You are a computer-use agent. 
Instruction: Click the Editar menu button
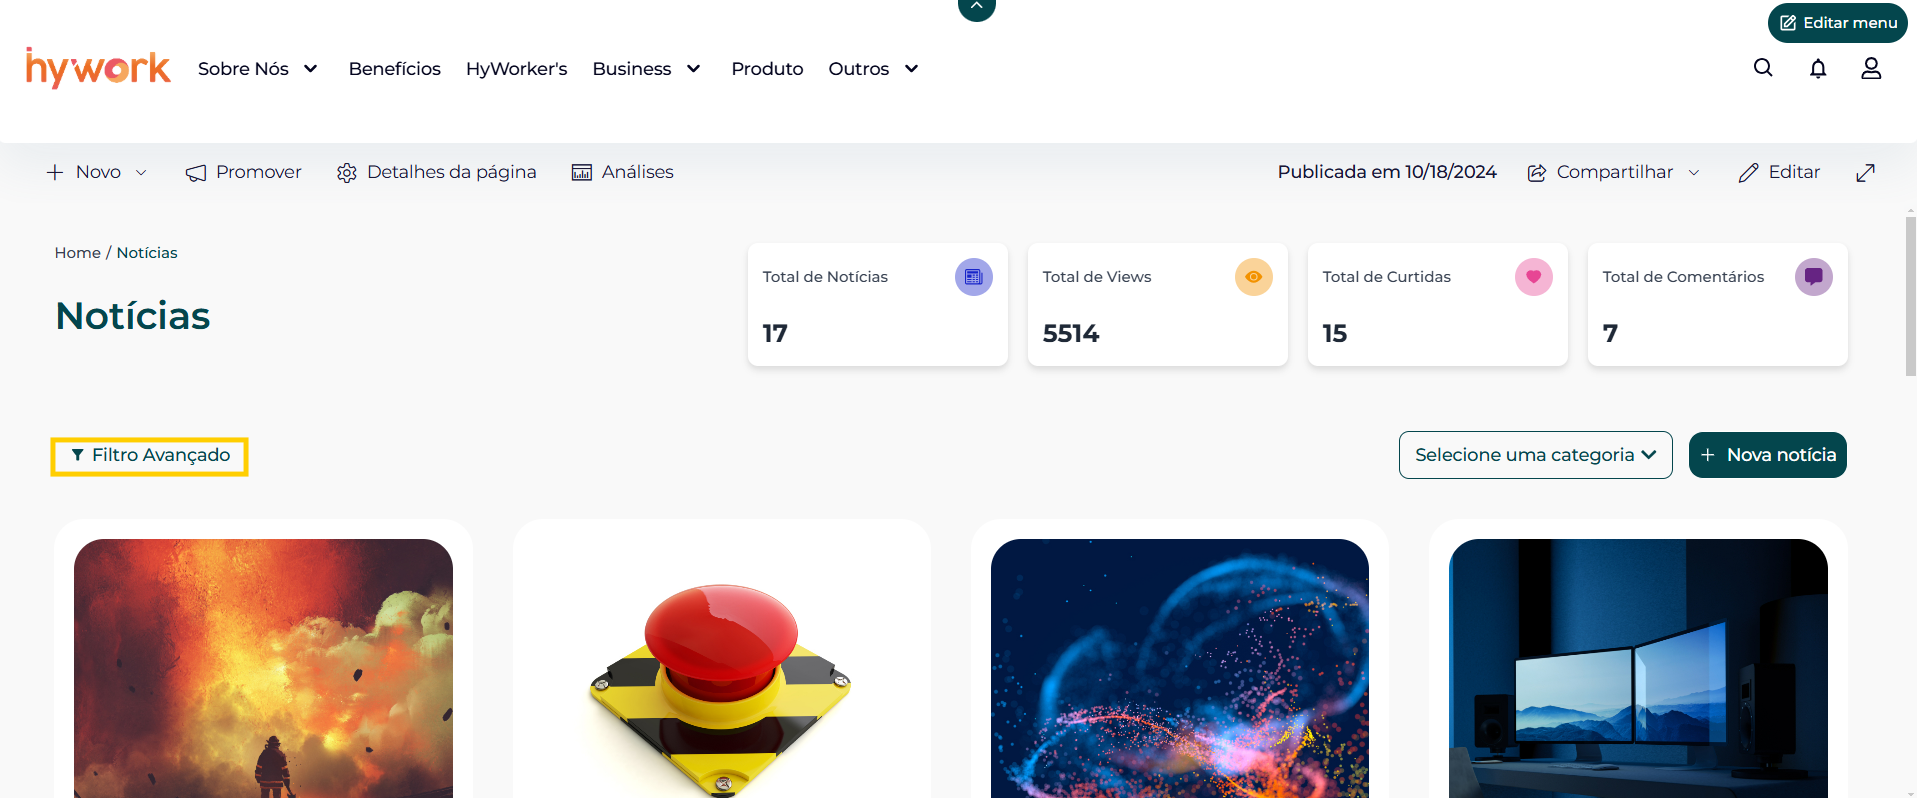[x=1837, y=23]
